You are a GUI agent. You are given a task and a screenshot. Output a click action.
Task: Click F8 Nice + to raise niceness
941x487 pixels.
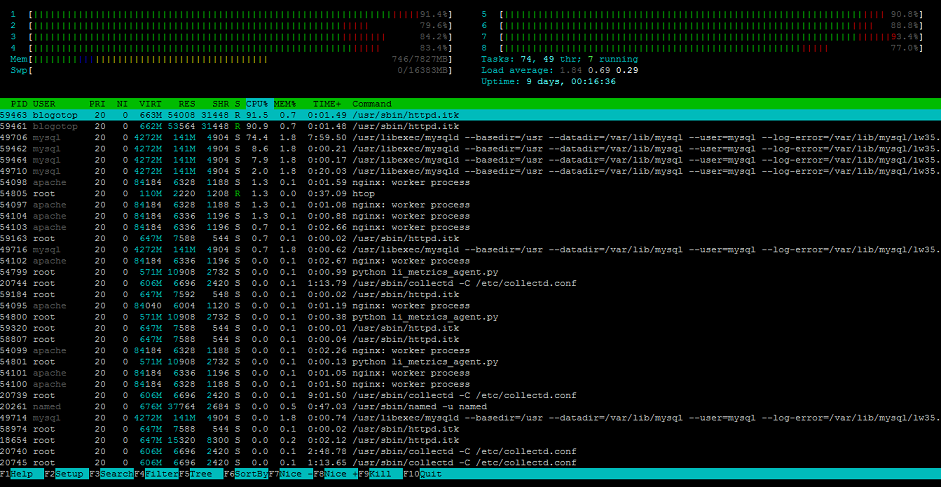coord(335,474)
